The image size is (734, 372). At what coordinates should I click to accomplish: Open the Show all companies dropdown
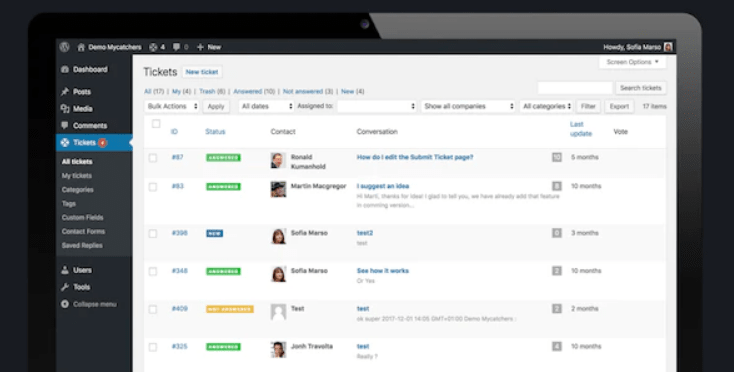[468, 106]
